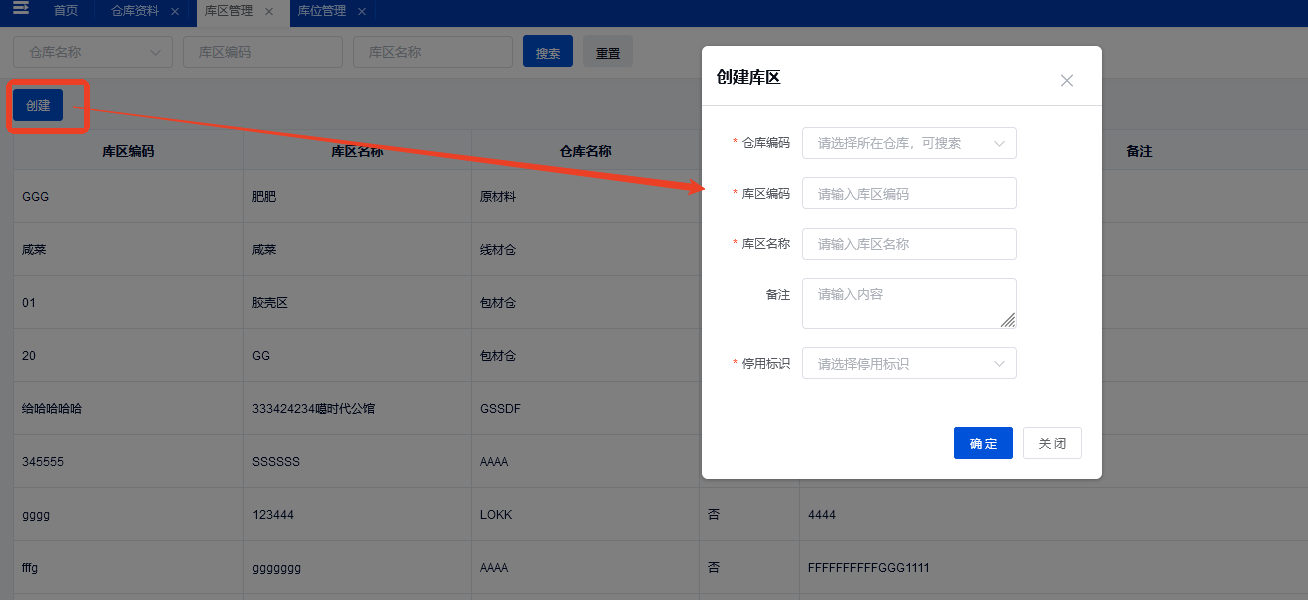Click the 库区编码 input in the dialog
The height and width of the screenshot is (600, 1308).
908,193
